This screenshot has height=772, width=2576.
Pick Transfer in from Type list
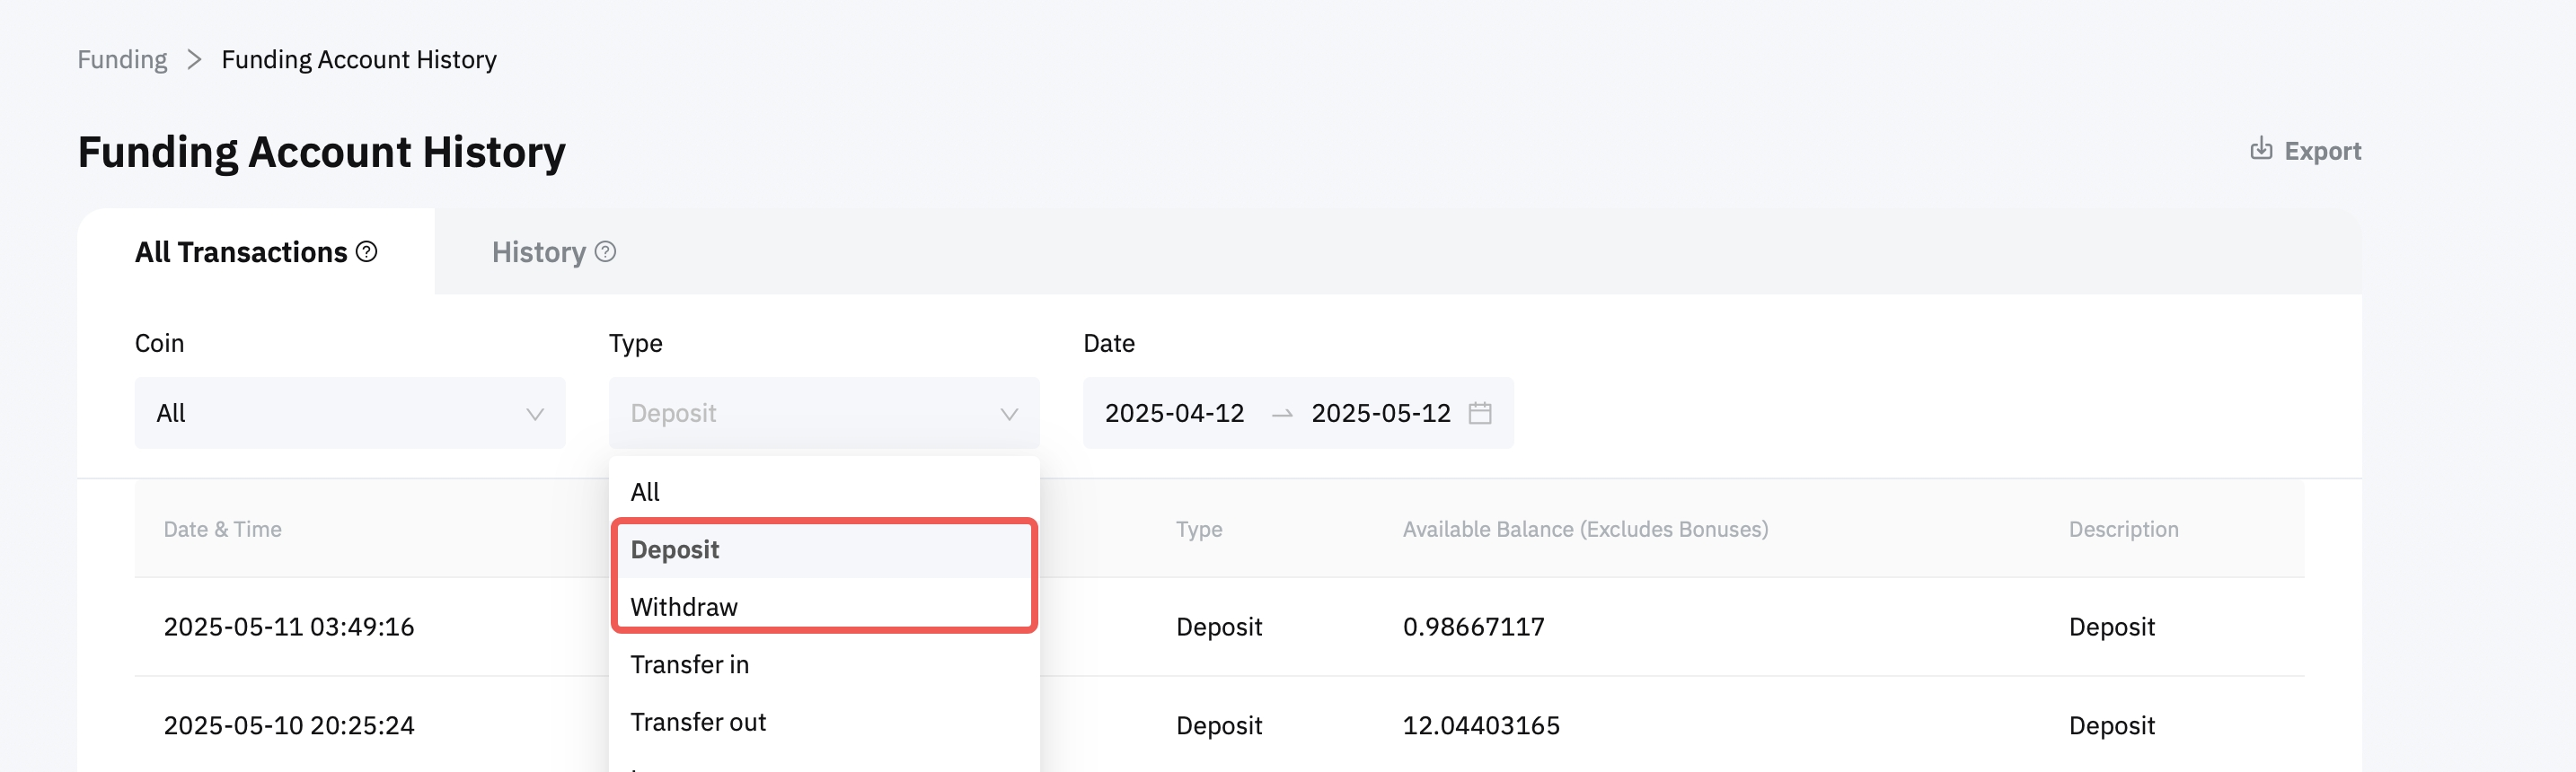point(689,664)
